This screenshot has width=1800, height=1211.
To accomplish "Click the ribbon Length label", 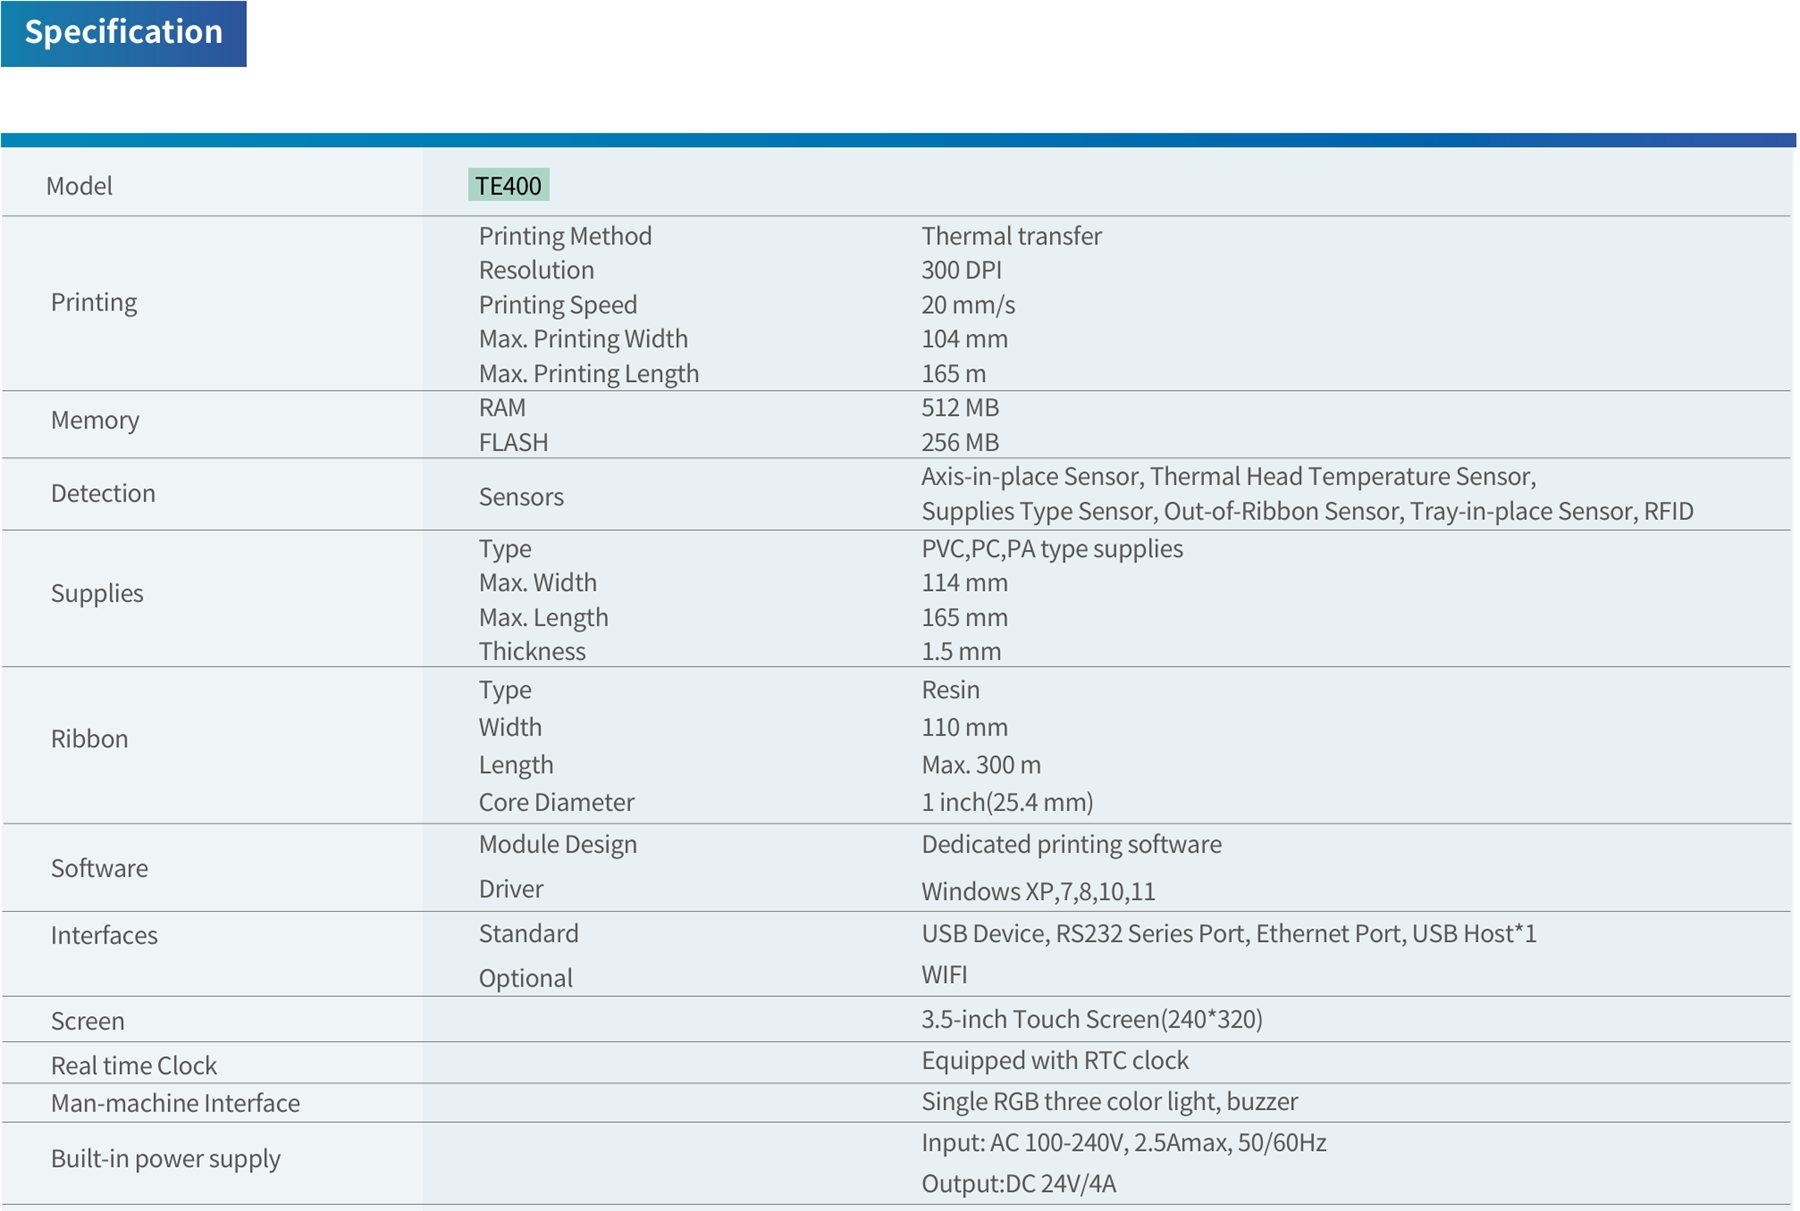I will click(516, 765).
